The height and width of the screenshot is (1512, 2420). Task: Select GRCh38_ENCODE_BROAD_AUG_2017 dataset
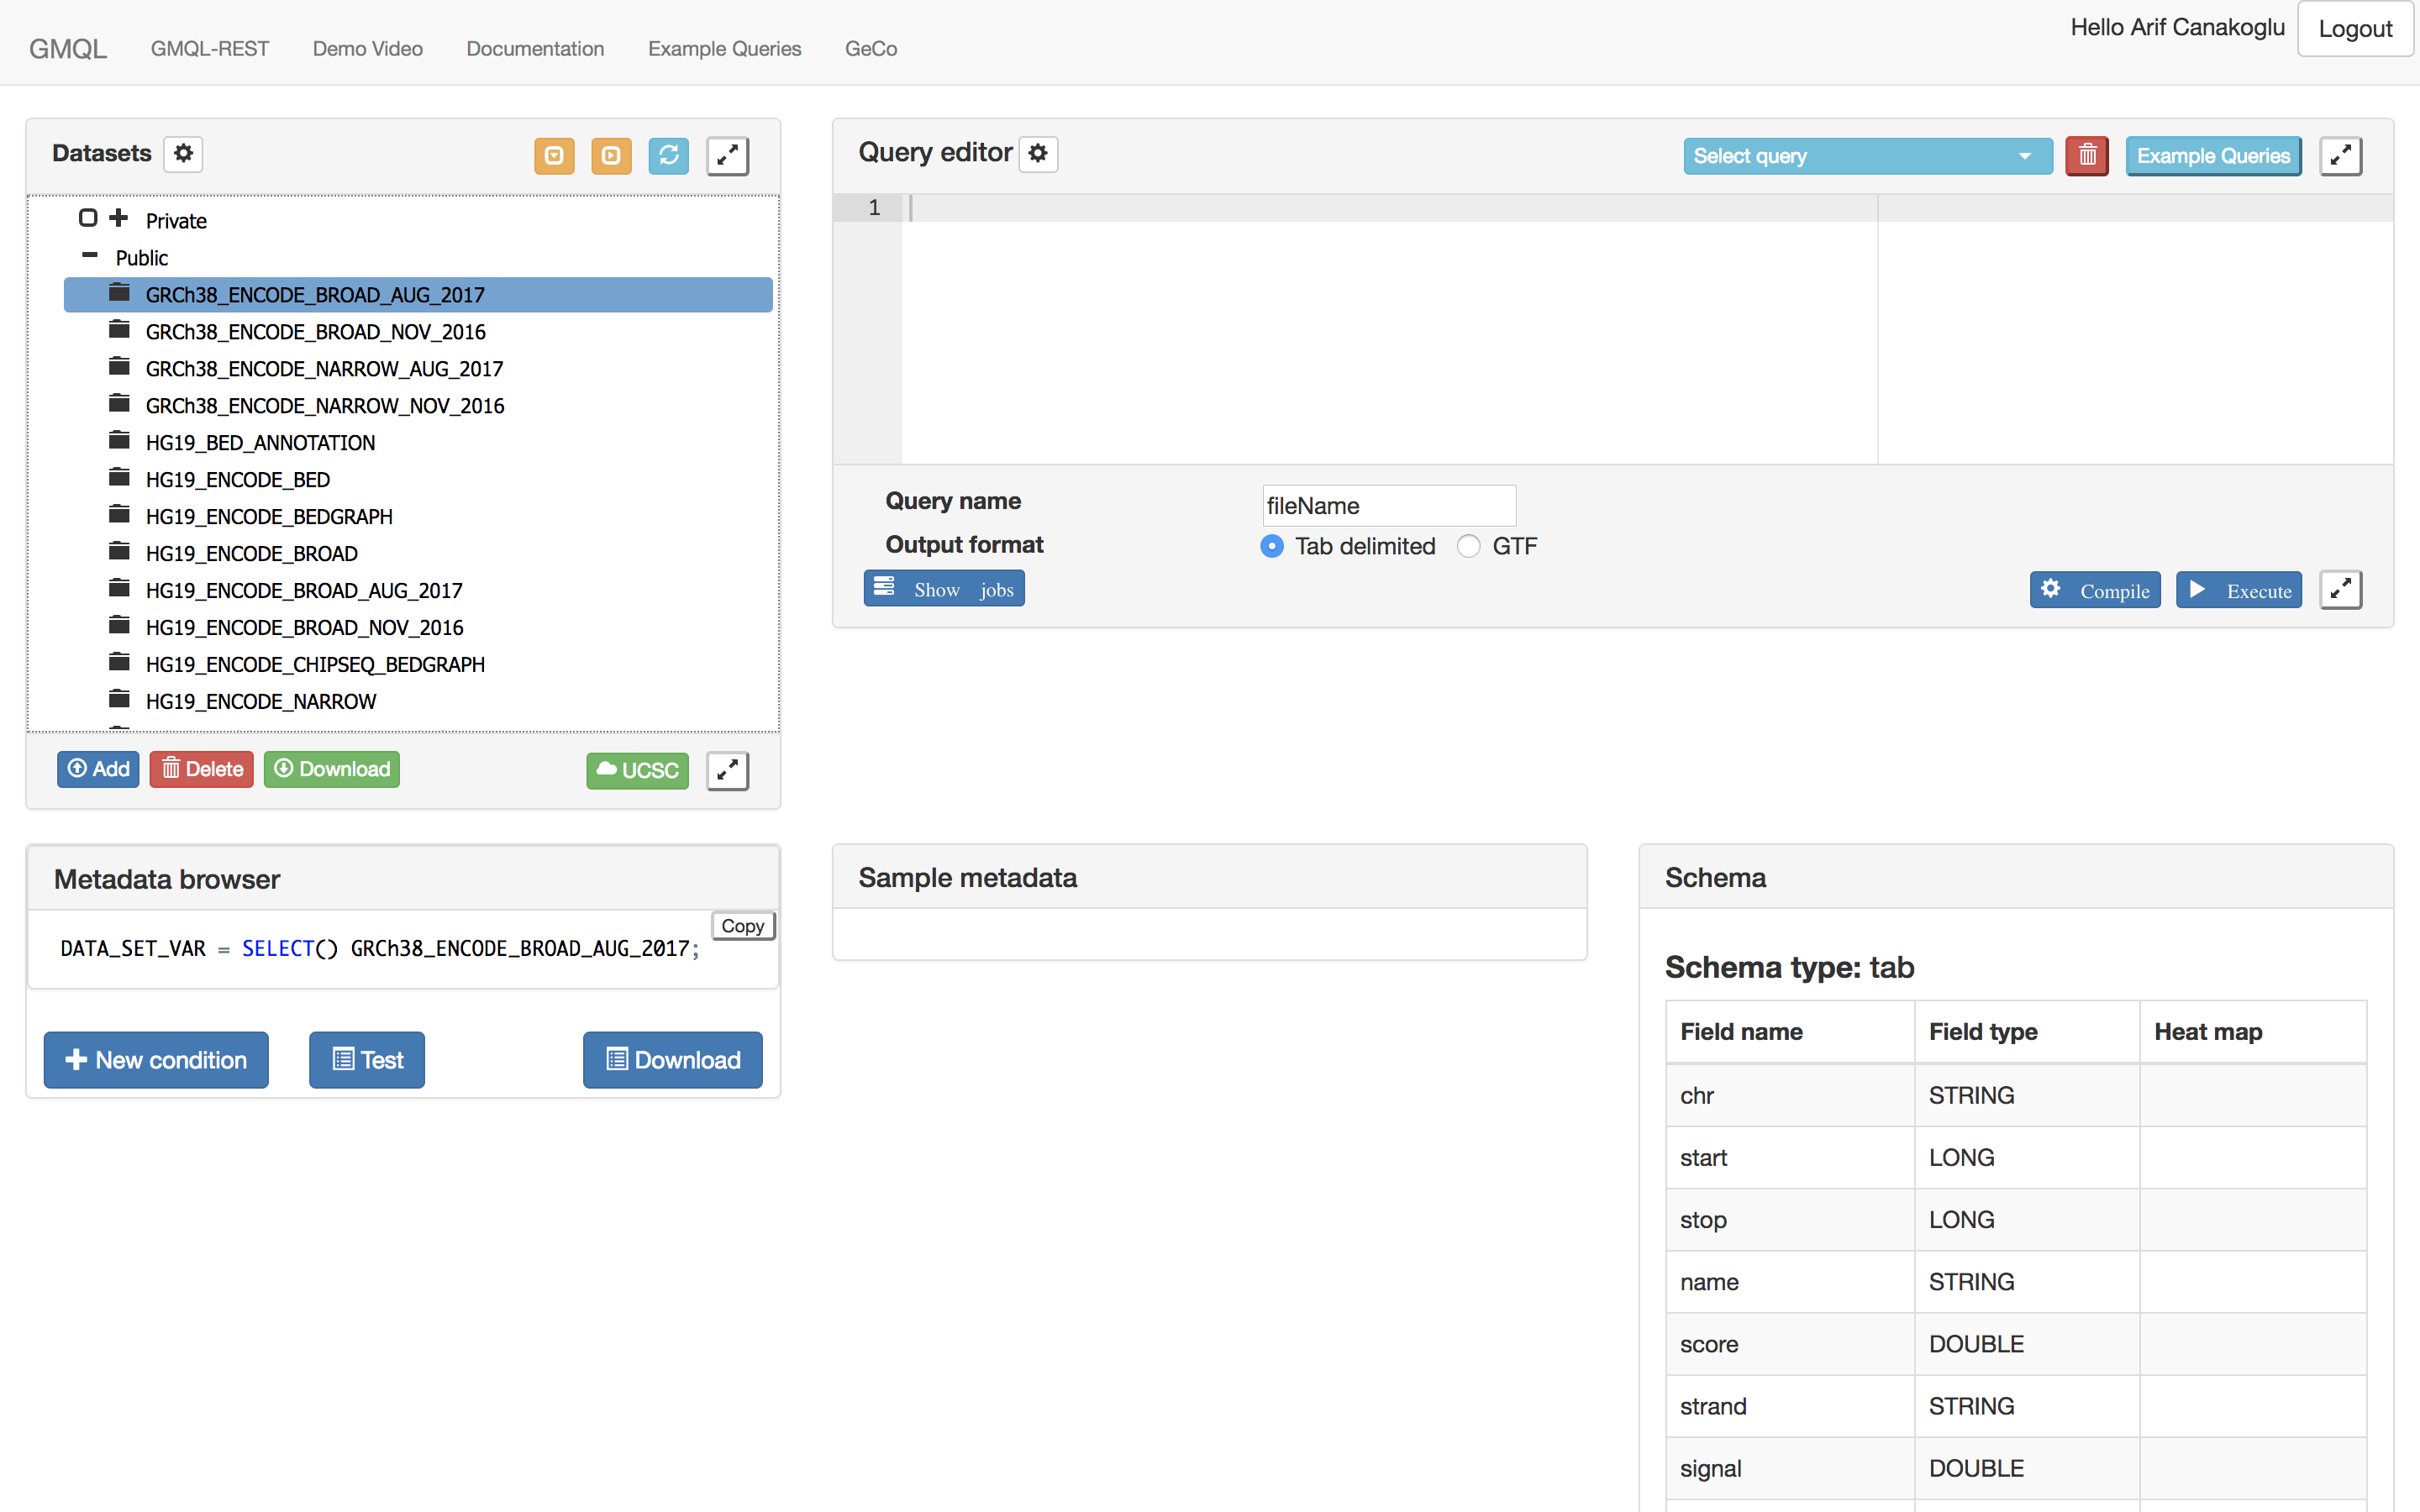[418, 295]
